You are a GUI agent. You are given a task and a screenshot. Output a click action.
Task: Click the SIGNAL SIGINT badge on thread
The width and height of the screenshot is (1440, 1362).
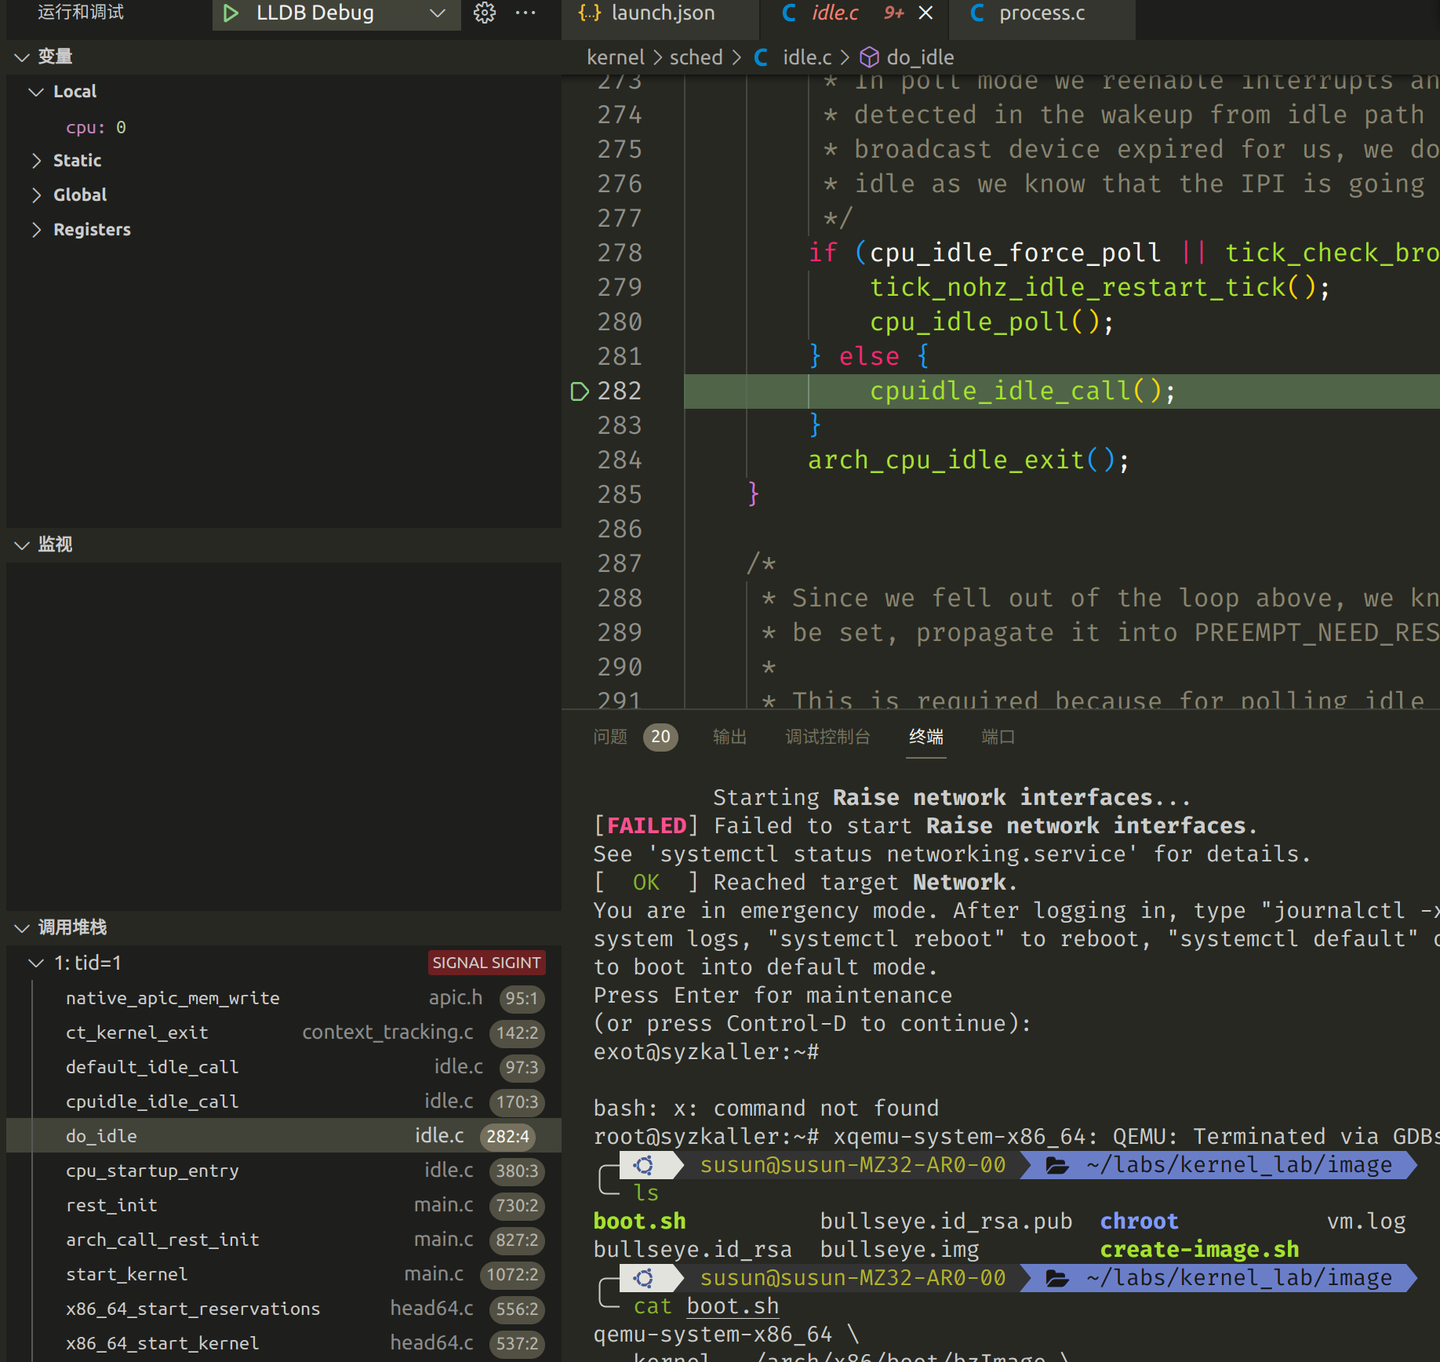pyautogui.click(x=487, y=963)
